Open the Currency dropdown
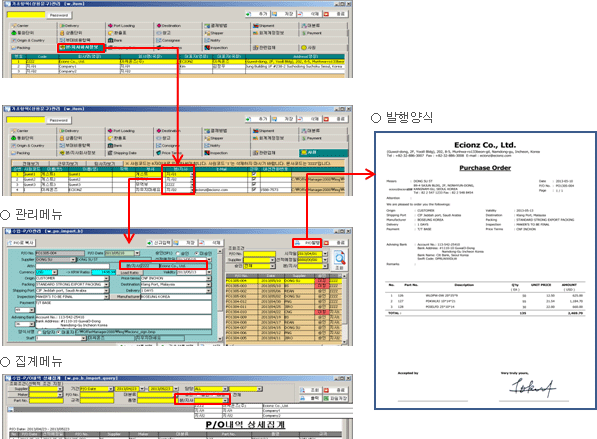Viewport: 597px width, 439px height. coord(54,272)
